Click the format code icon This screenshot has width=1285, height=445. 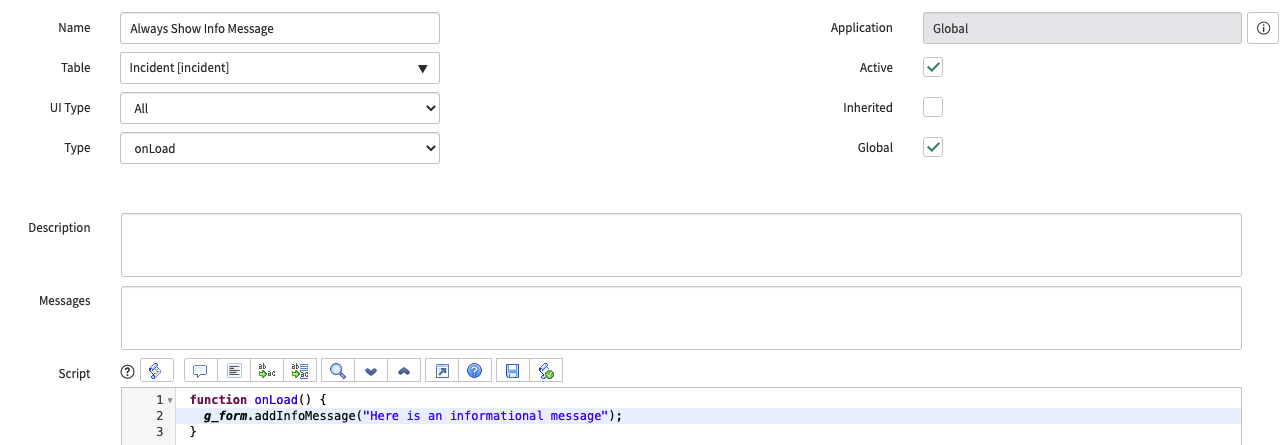click(x=234, y=371)
